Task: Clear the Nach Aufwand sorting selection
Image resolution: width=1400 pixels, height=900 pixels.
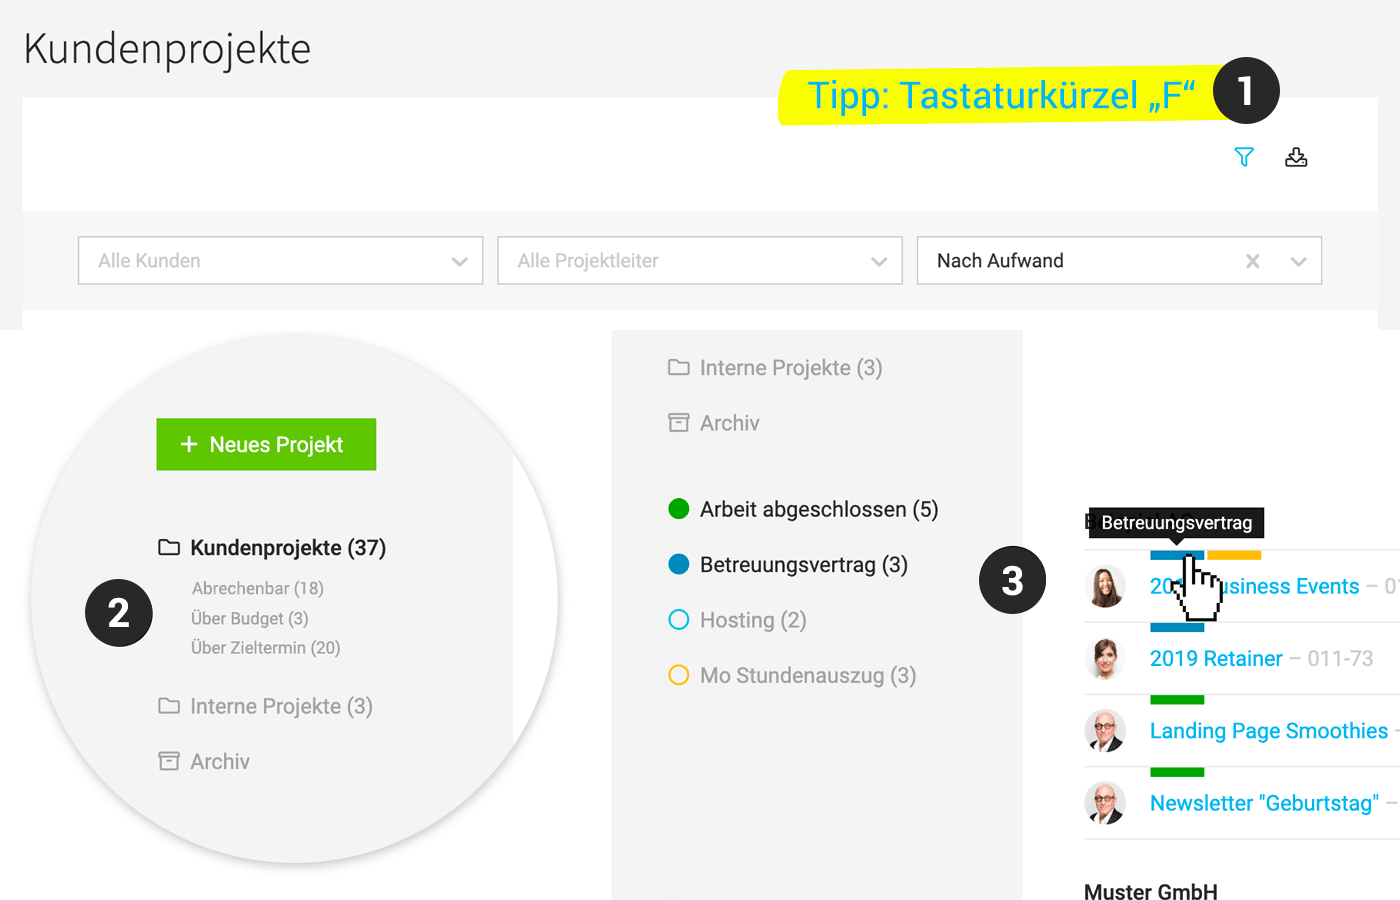Action: [1252, 261]
